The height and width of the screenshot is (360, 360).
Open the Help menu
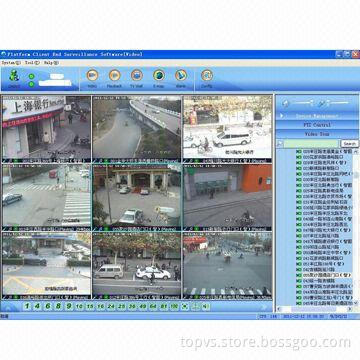[x=51, y=62]
